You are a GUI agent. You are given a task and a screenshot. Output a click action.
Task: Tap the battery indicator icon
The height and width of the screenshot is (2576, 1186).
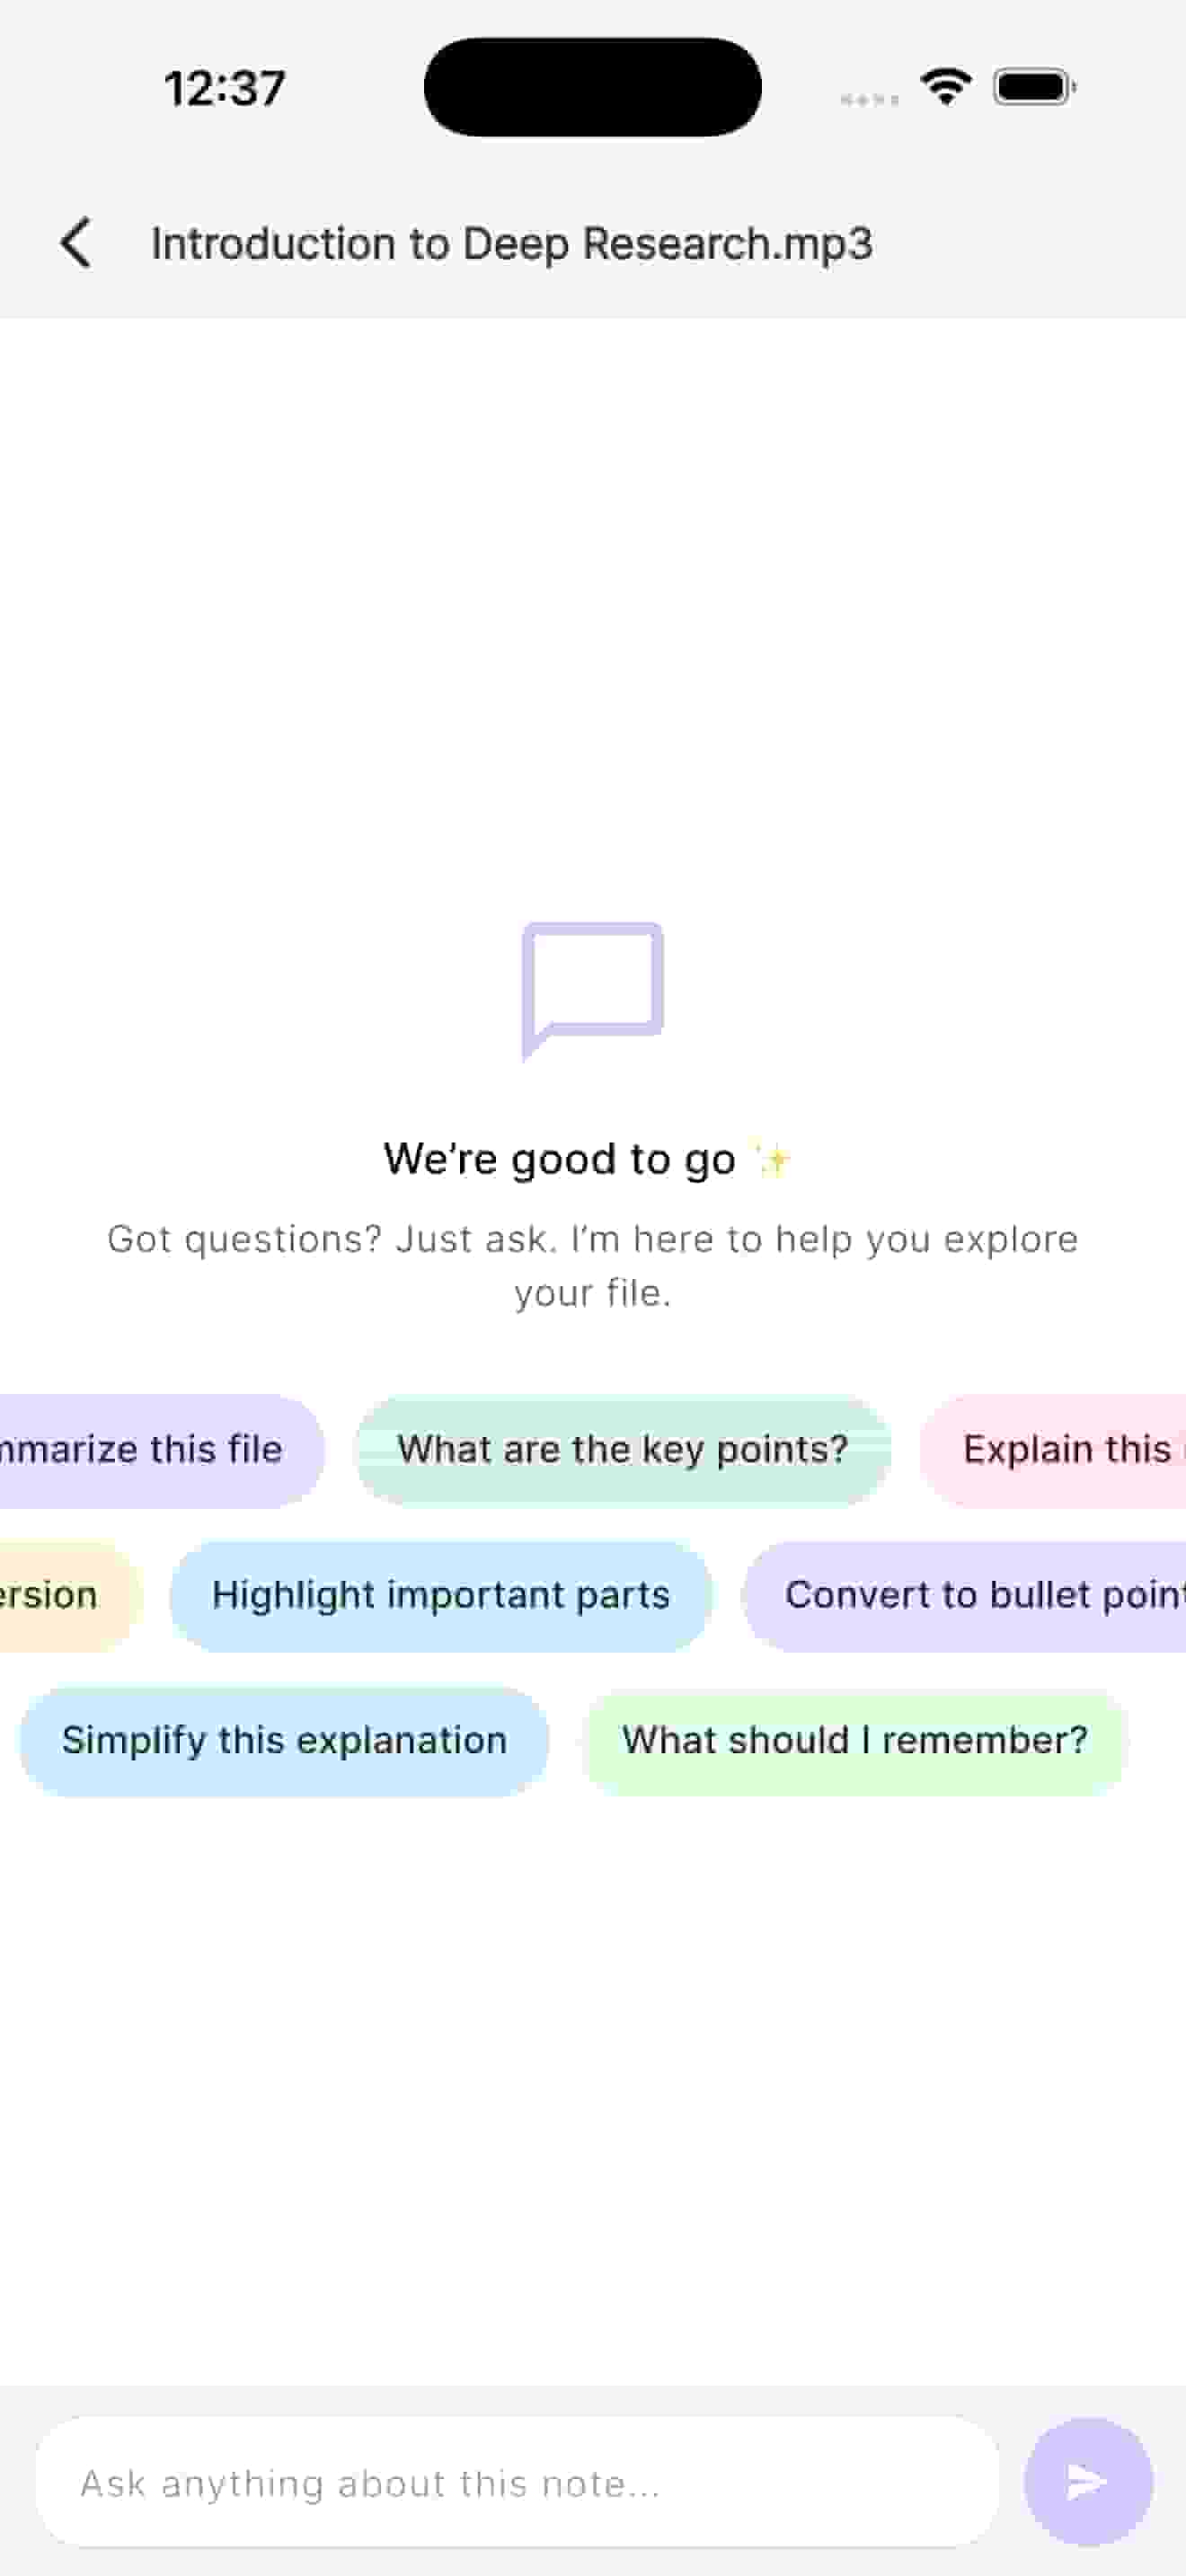[x=1032, y=86]
